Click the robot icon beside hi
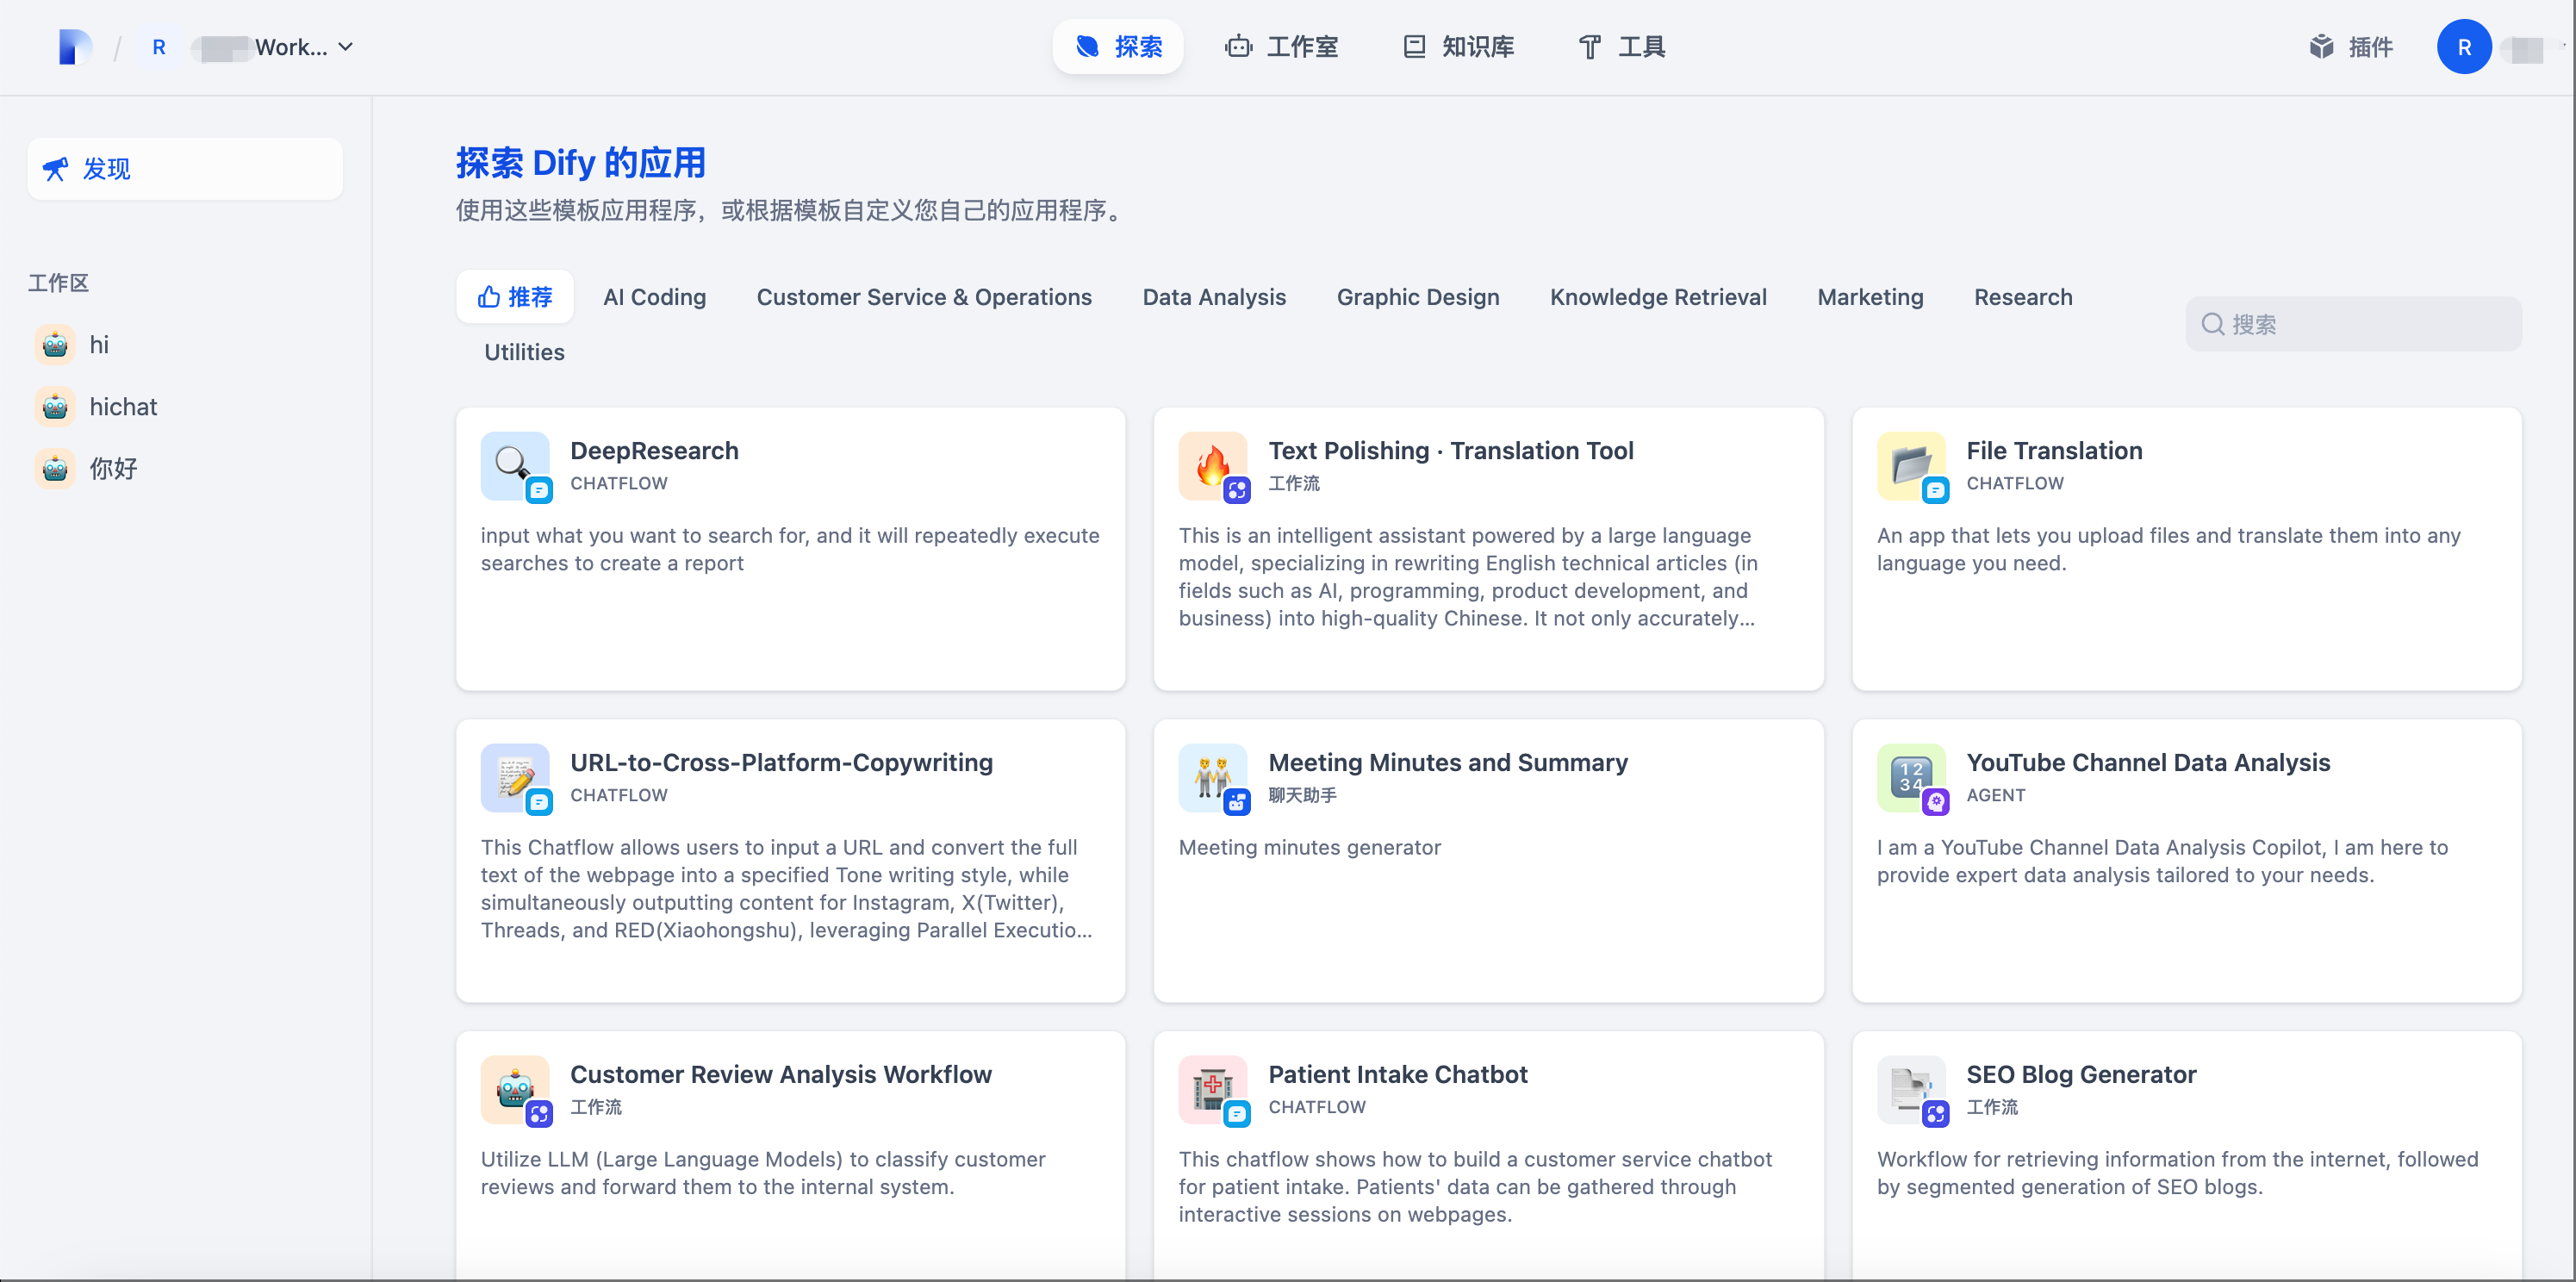Image resolution: width=2576 pixels, height=1282 pixels. (55, 345)
